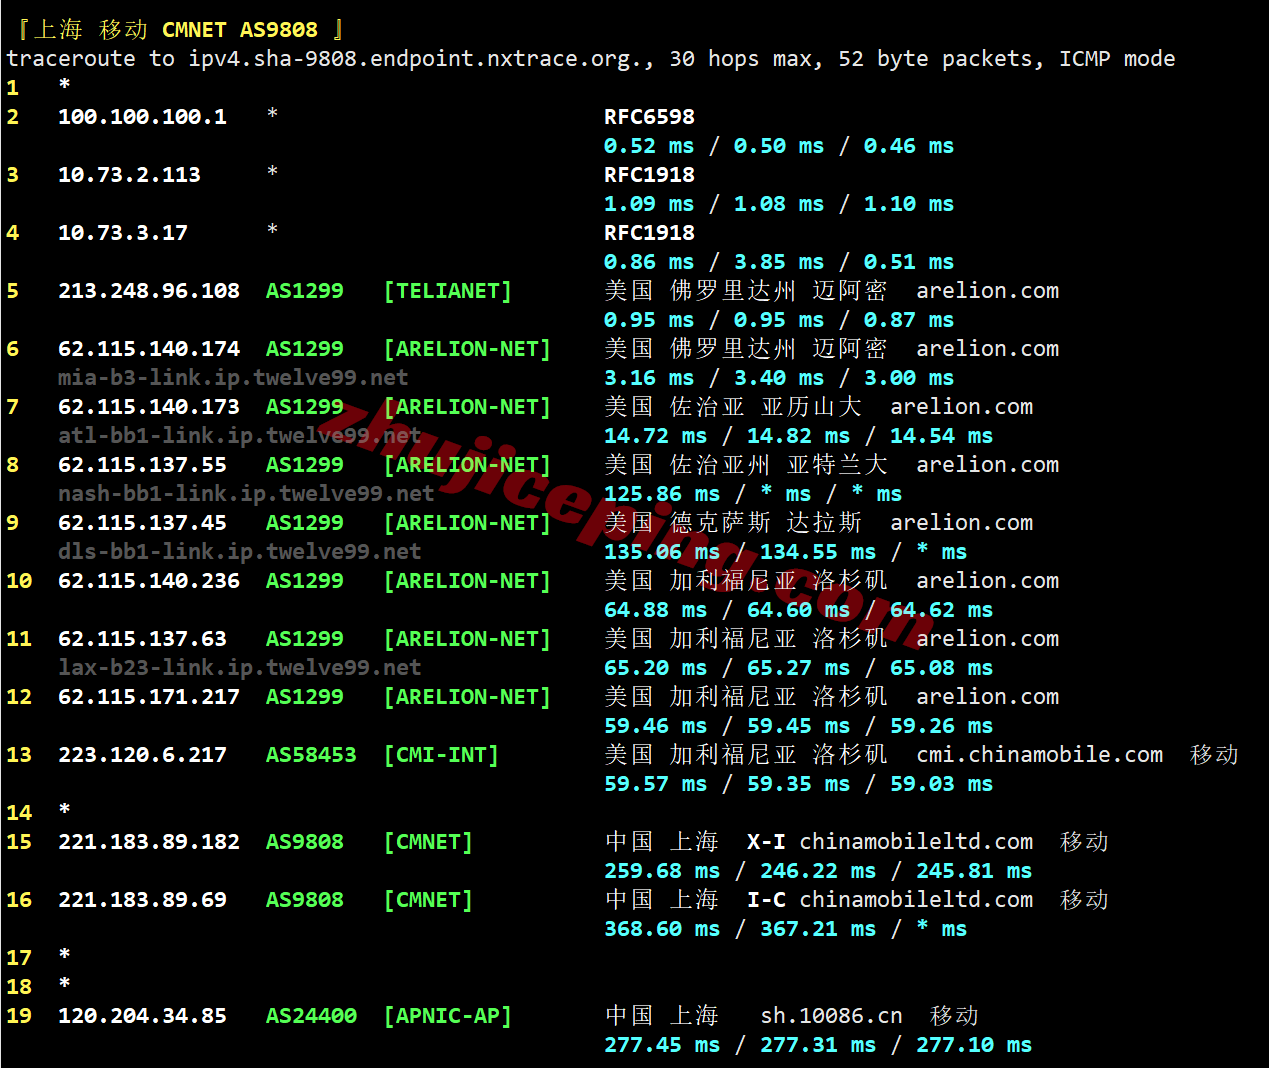Select IP 62.115.137.55
This screenshot has height=1068, width=1269.
(142, 465)
